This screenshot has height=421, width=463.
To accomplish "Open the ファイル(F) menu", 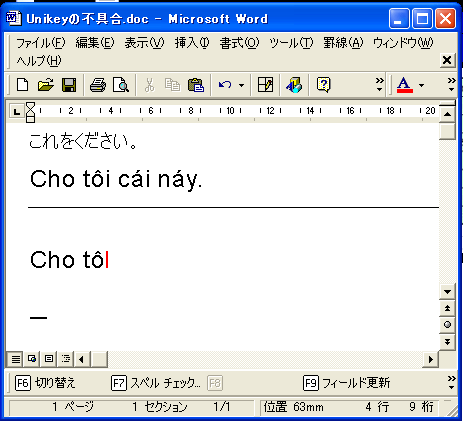I will pyautogui.click(x=41, y=43).
